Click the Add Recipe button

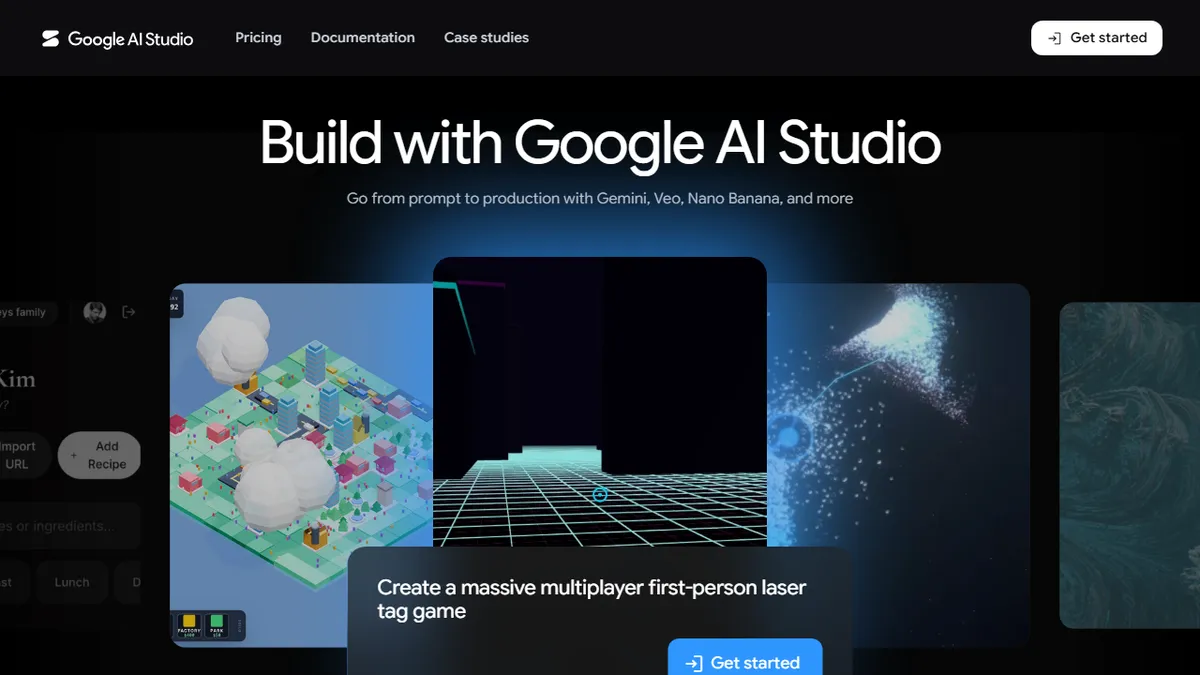click(99, 455)
